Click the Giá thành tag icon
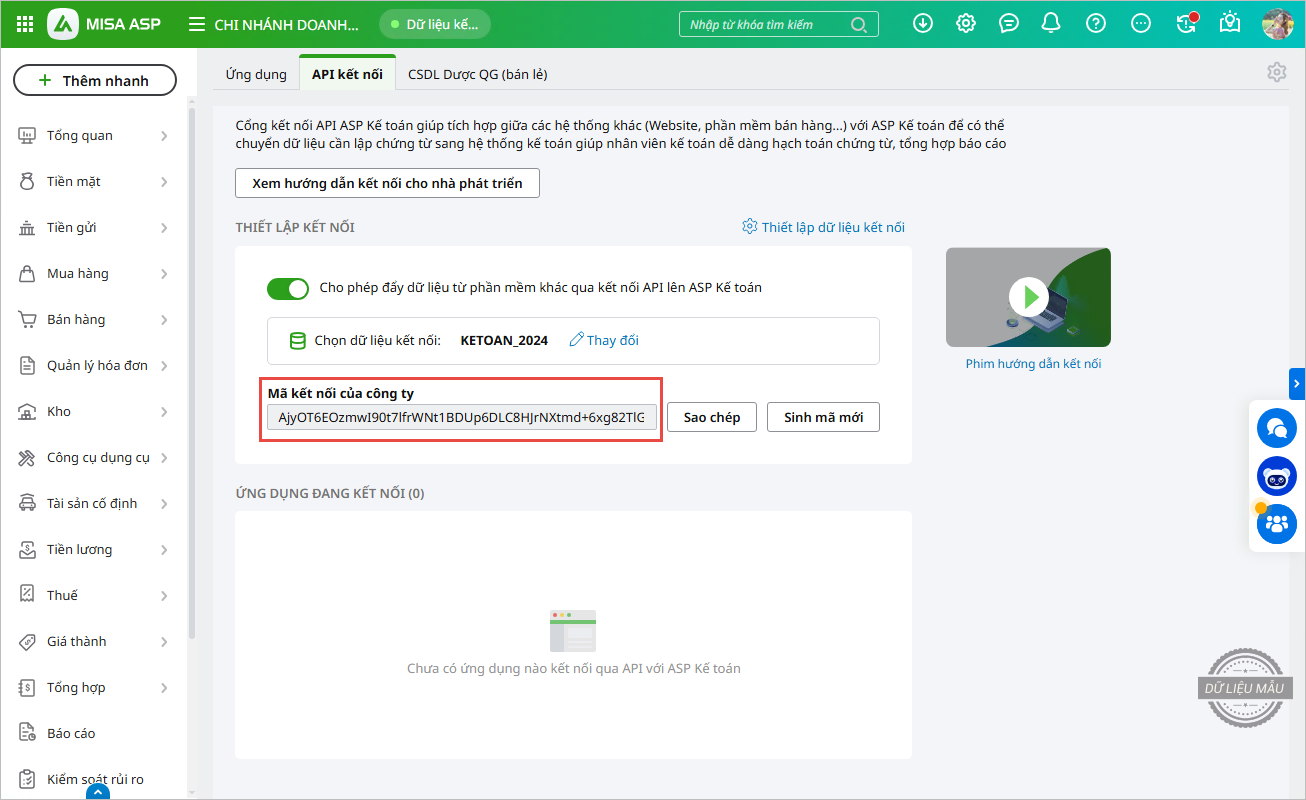The image size is (1306, 800). click(27, 641)
